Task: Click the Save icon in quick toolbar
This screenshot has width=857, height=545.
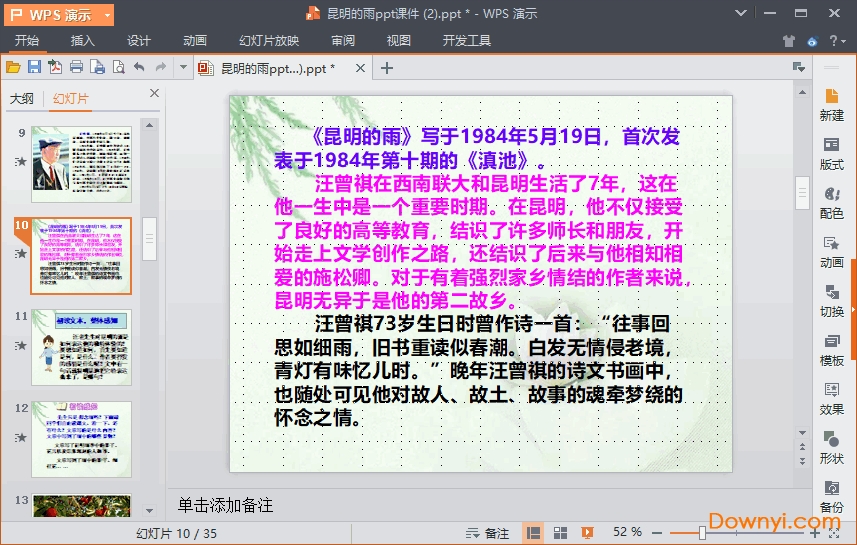Action: (34, 67)
